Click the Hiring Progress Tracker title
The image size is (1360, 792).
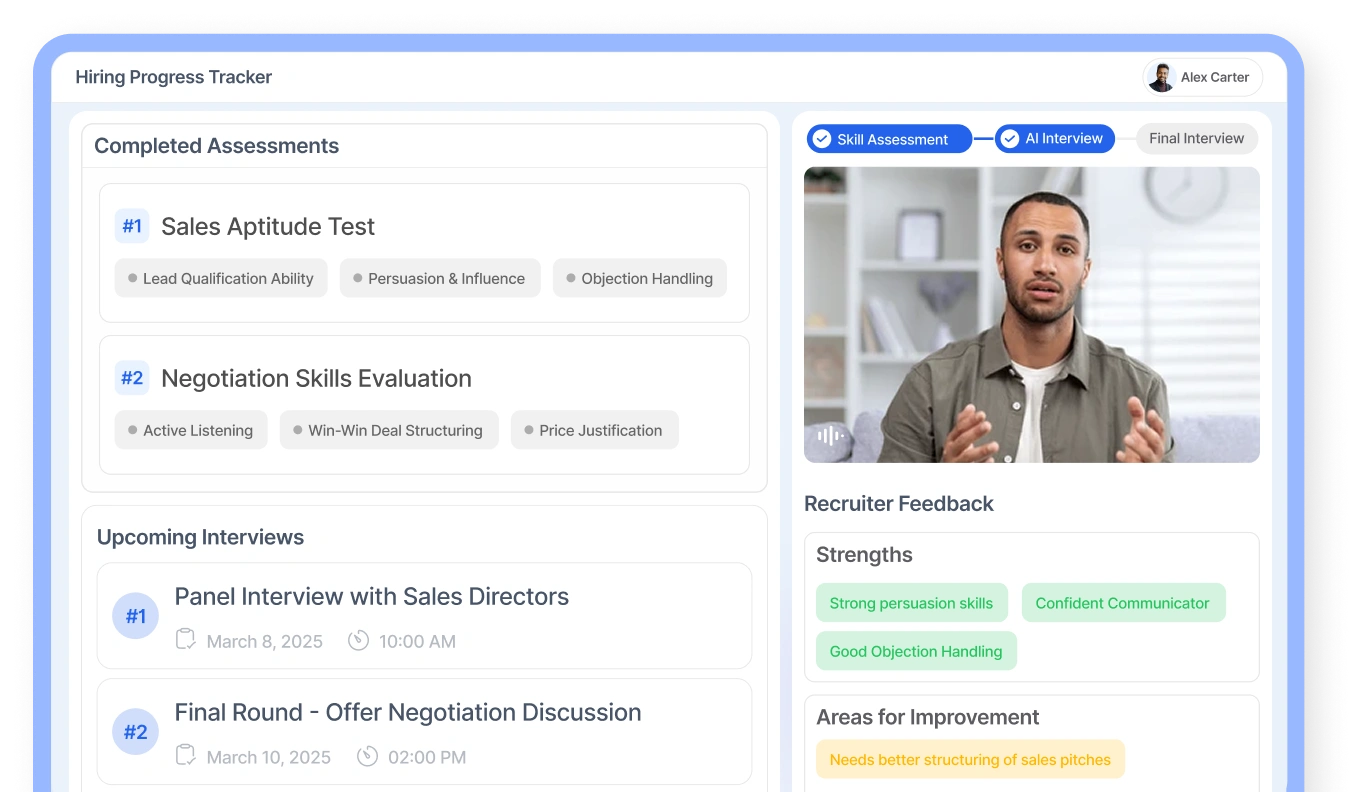(174, 77)
